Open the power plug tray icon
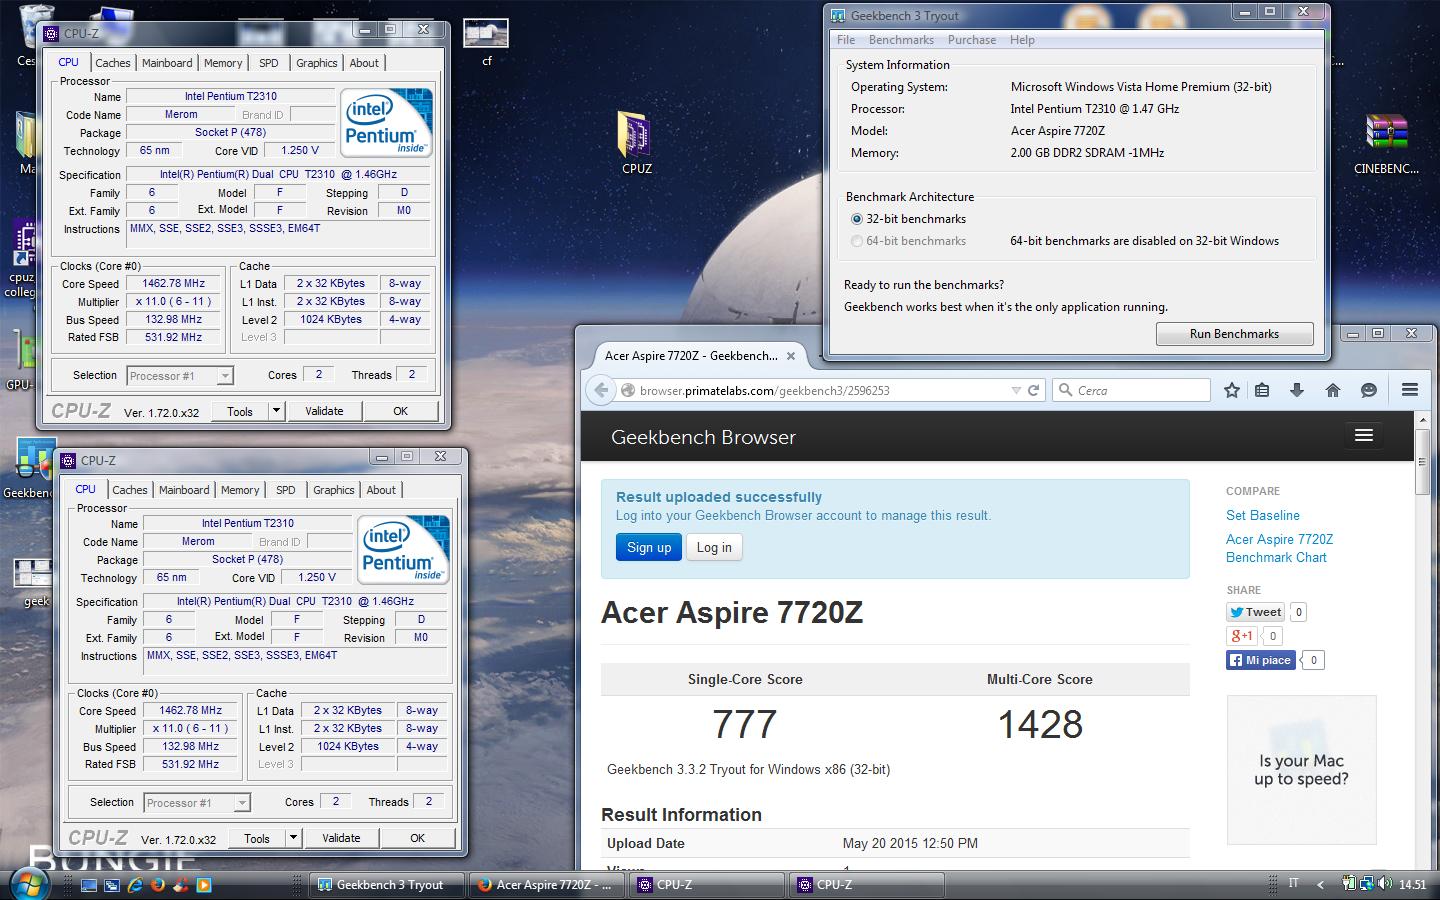1440x900 pixels. tap(1350, 884)
